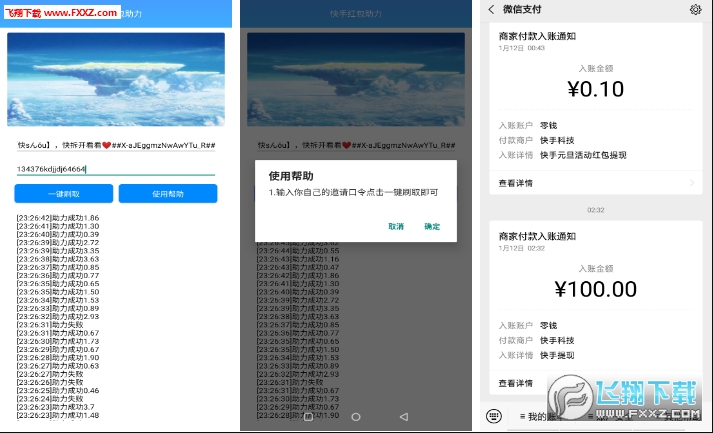Click 确定 in the 使用帮助 dialog
Image resolution: width=713 pixels, height=433 pixels.
(432, 227)
